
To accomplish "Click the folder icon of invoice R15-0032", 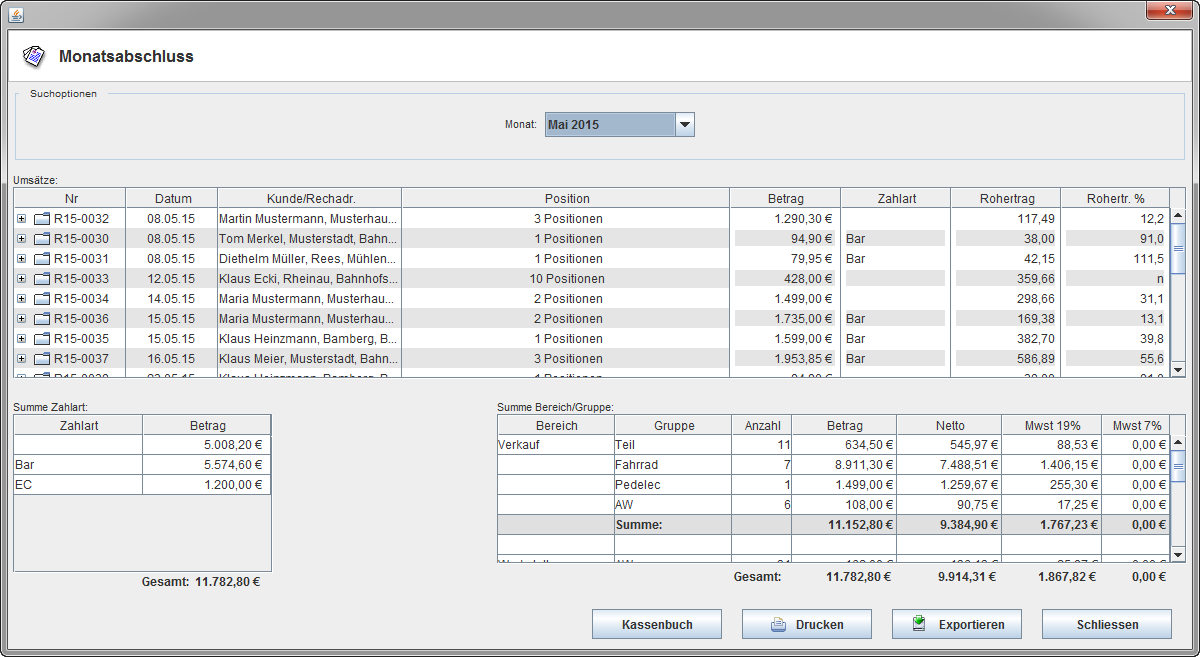I will (x=42, y=219).
